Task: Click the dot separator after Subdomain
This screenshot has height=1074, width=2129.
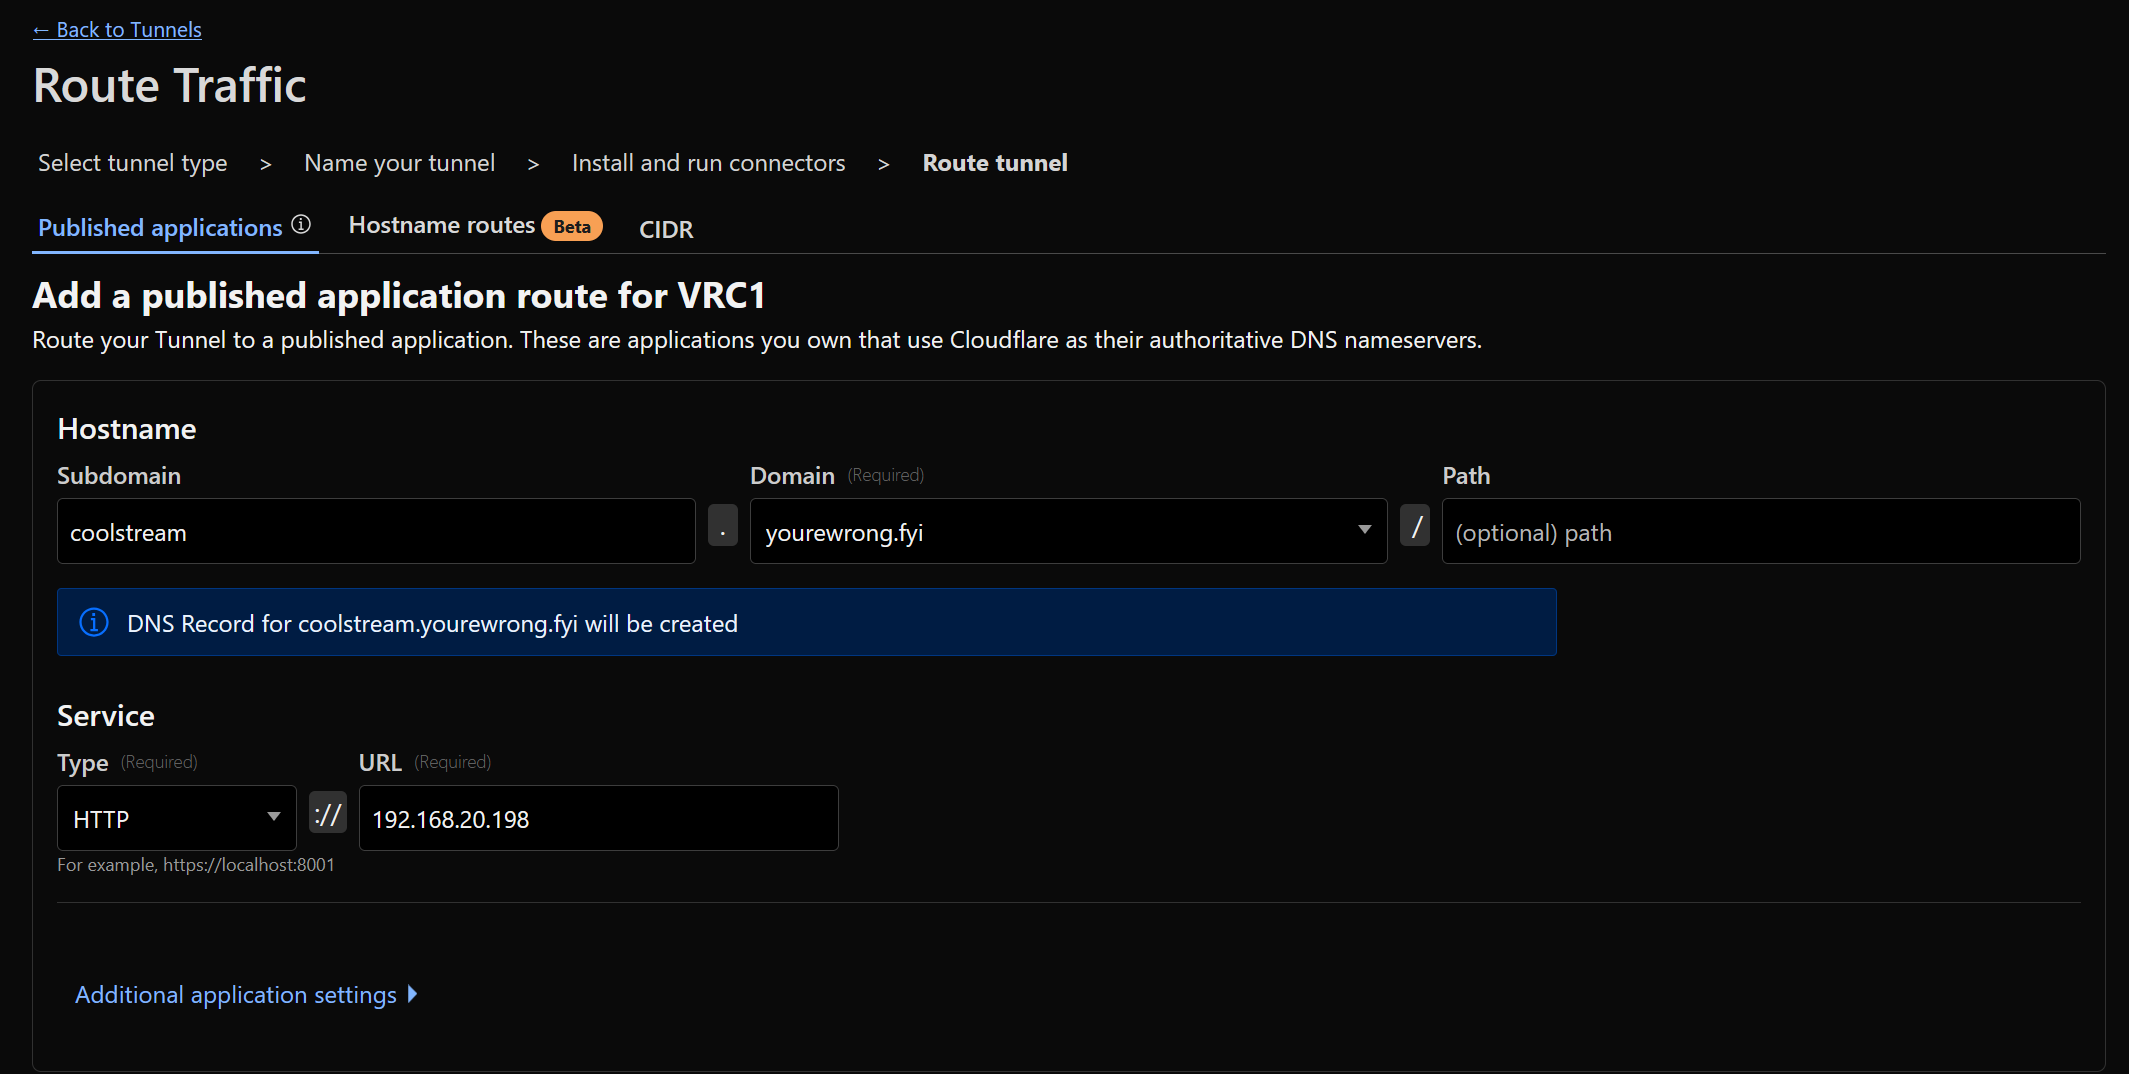Action: tap(722, 527)
